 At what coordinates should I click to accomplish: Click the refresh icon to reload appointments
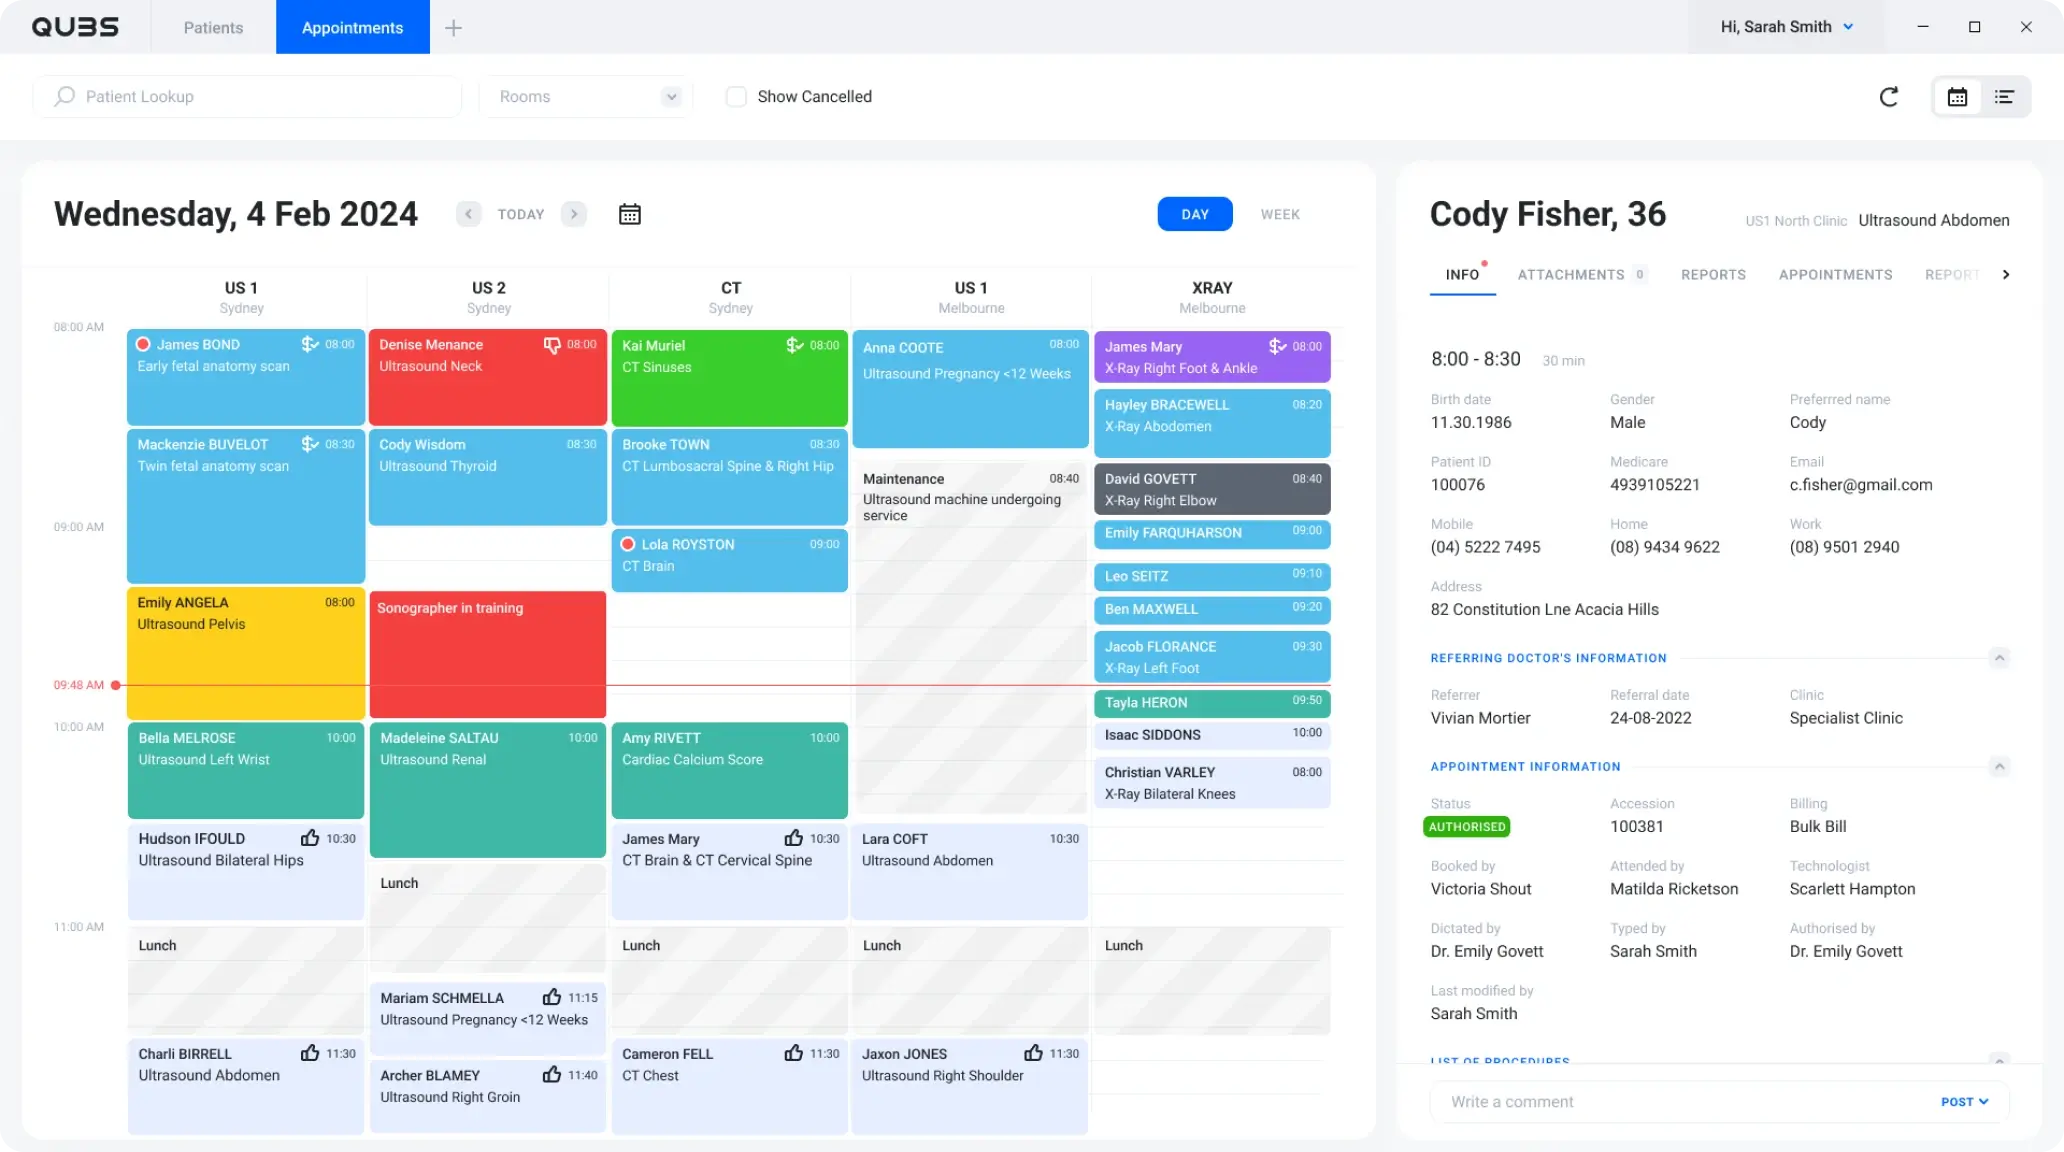pyautogui.click(x=1889, y=97)
